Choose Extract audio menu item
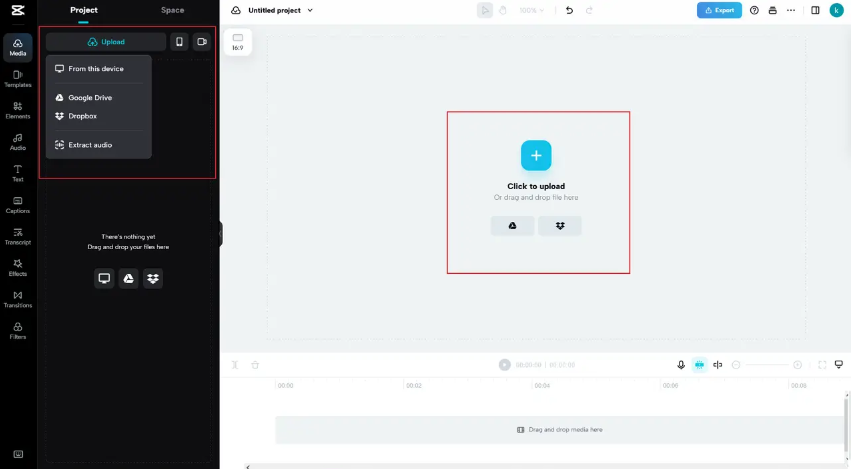This screenshot has width=851, height=469. click(98, 145)
